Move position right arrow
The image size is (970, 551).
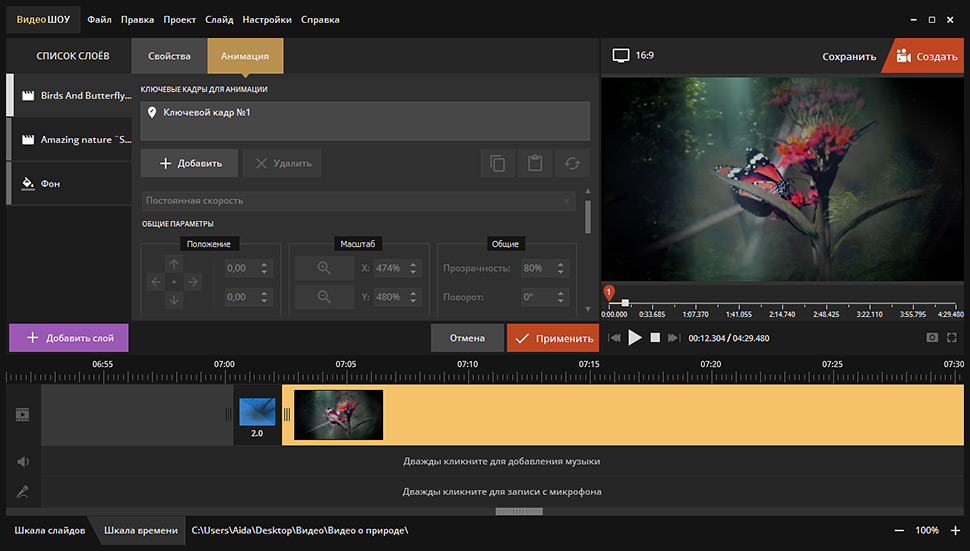[193, 282]
